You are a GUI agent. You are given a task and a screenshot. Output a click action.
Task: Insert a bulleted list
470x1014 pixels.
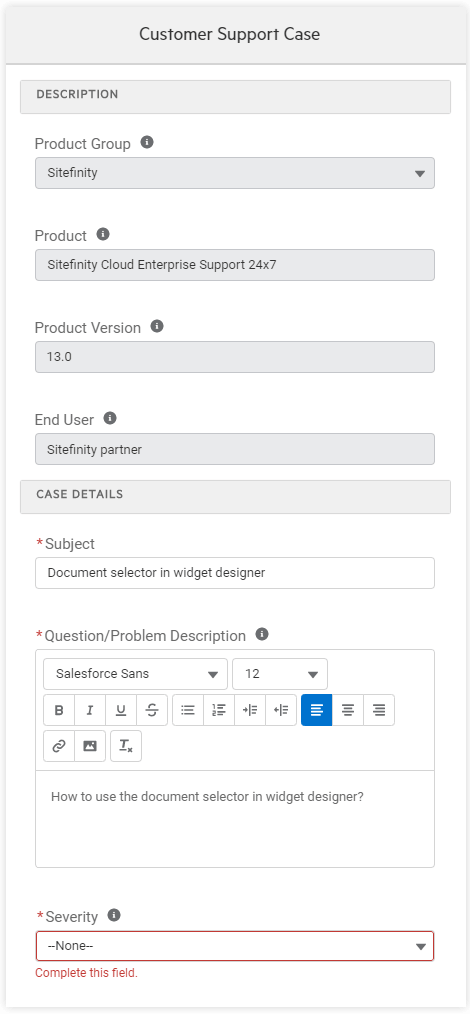(188, 710)
